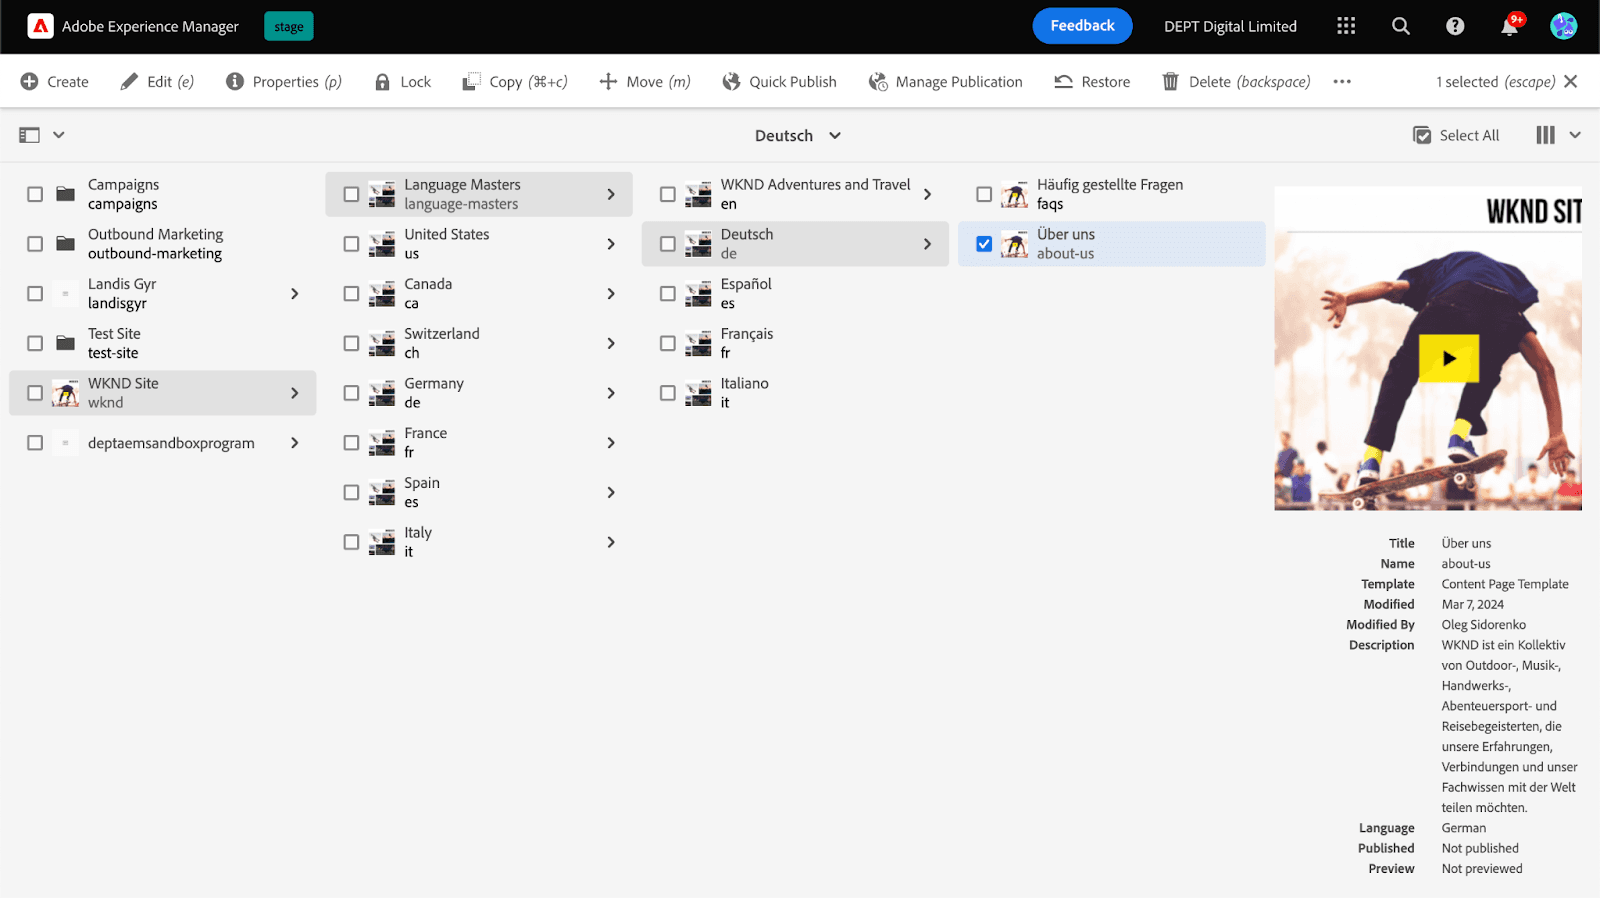Click the Über uns preview thumbnail
Screen dimensions: 1600x898
(x=1427, y=348)
